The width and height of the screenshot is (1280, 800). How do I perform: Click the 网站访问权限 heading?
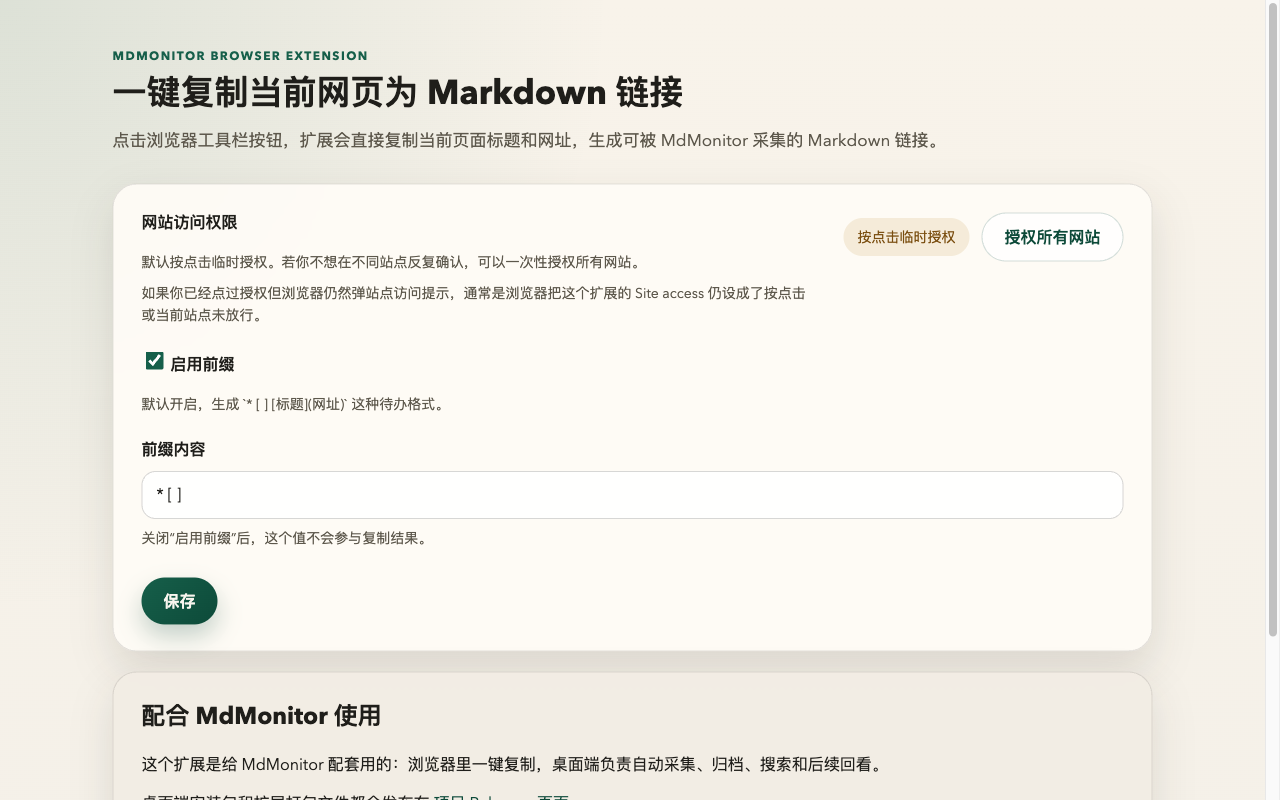pyautogui.click(x=190, y=222)
